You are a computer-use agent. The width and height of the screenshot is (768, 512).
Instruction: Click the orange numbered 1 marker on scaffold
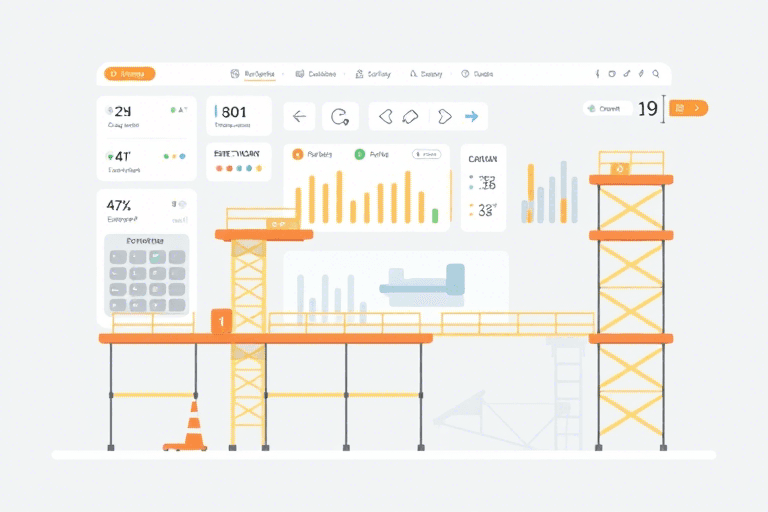(x=222, y=321)
